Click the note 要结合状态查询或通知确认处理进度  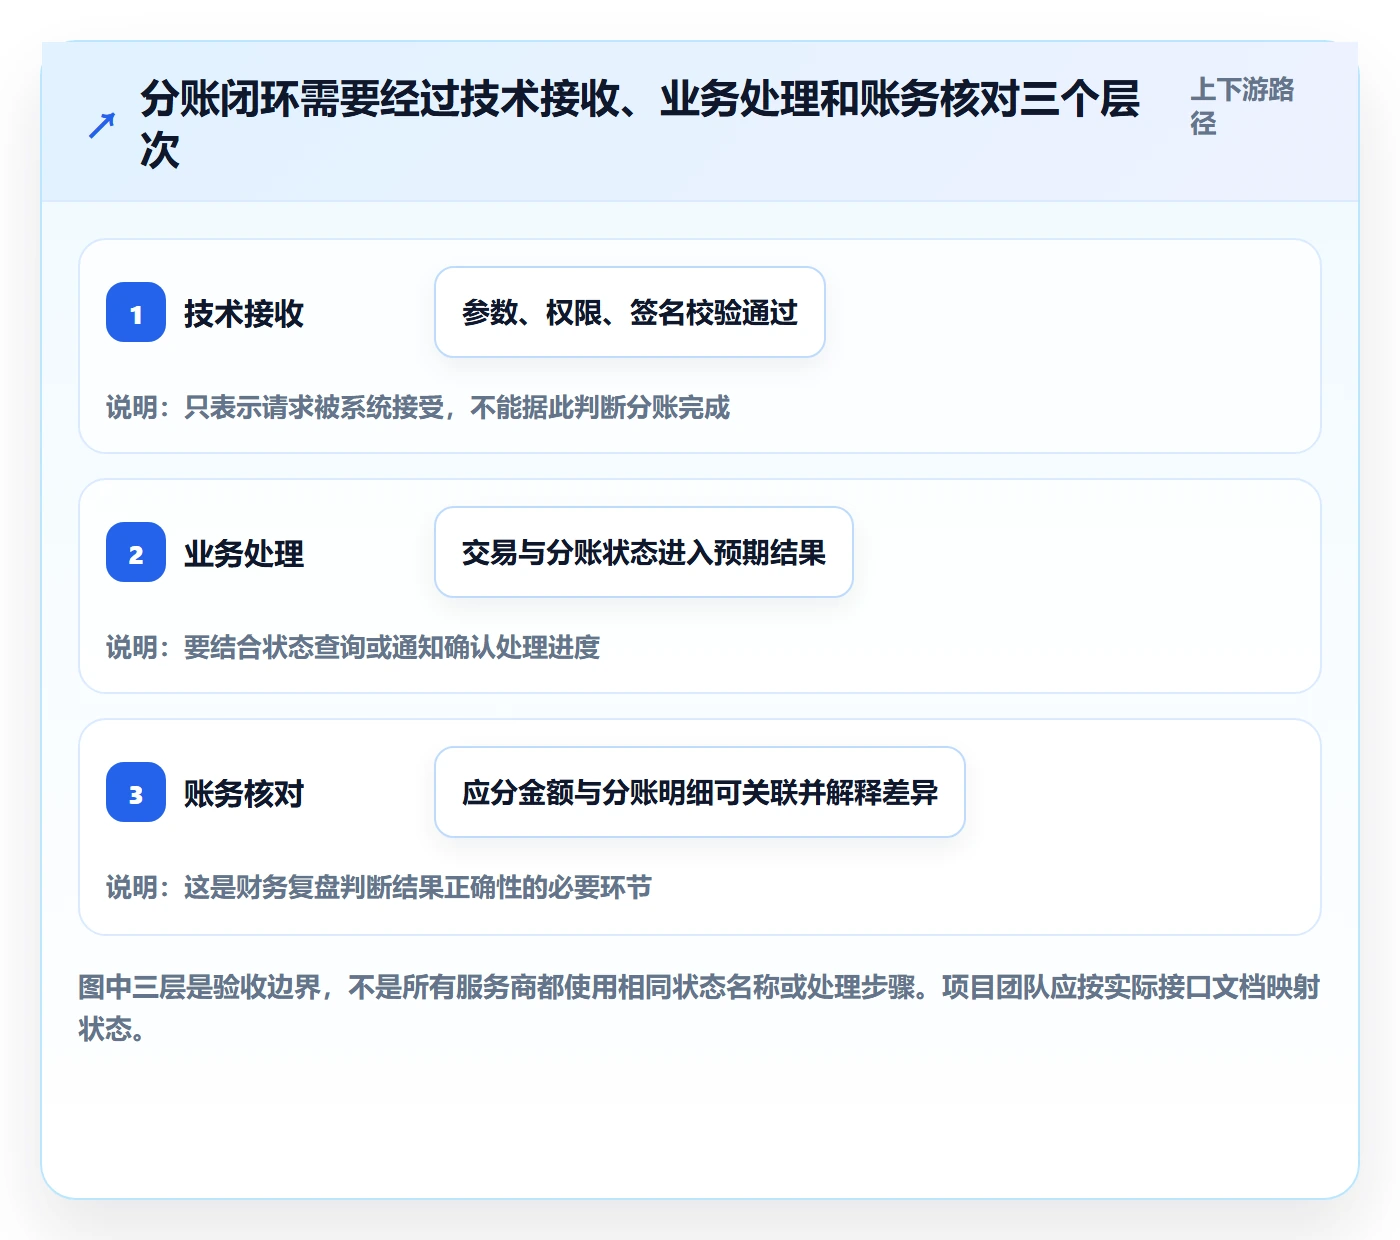(353, 647)
